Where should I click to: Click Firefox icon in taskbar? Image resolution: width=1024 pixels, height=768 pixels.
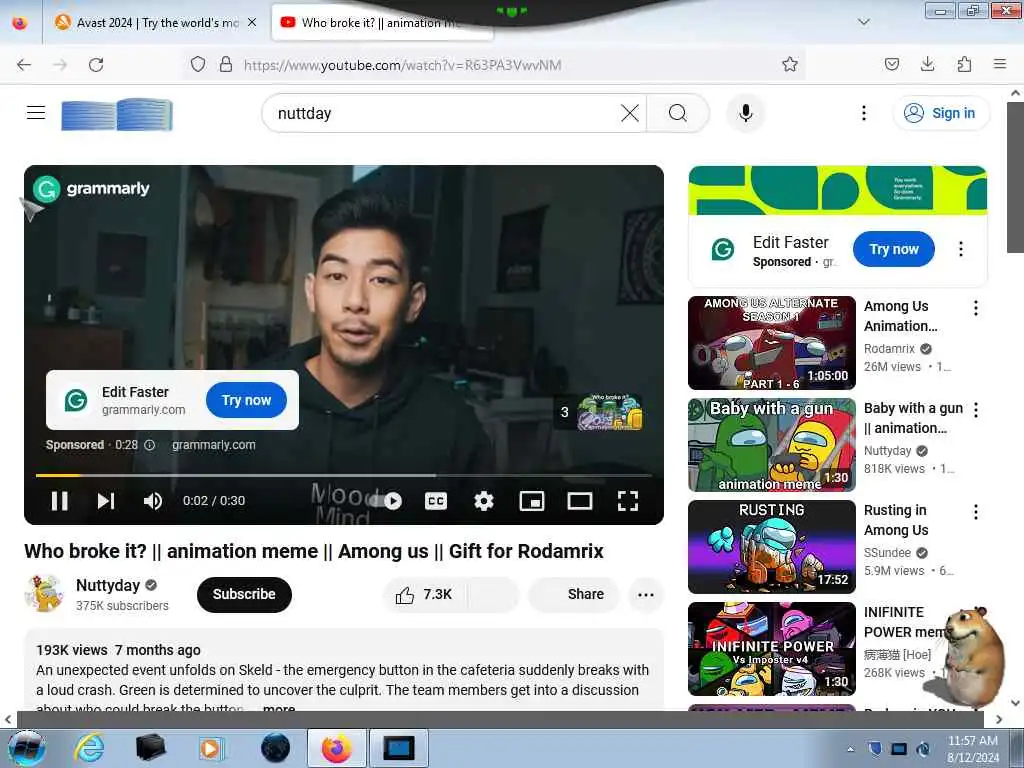click(336, 748)
